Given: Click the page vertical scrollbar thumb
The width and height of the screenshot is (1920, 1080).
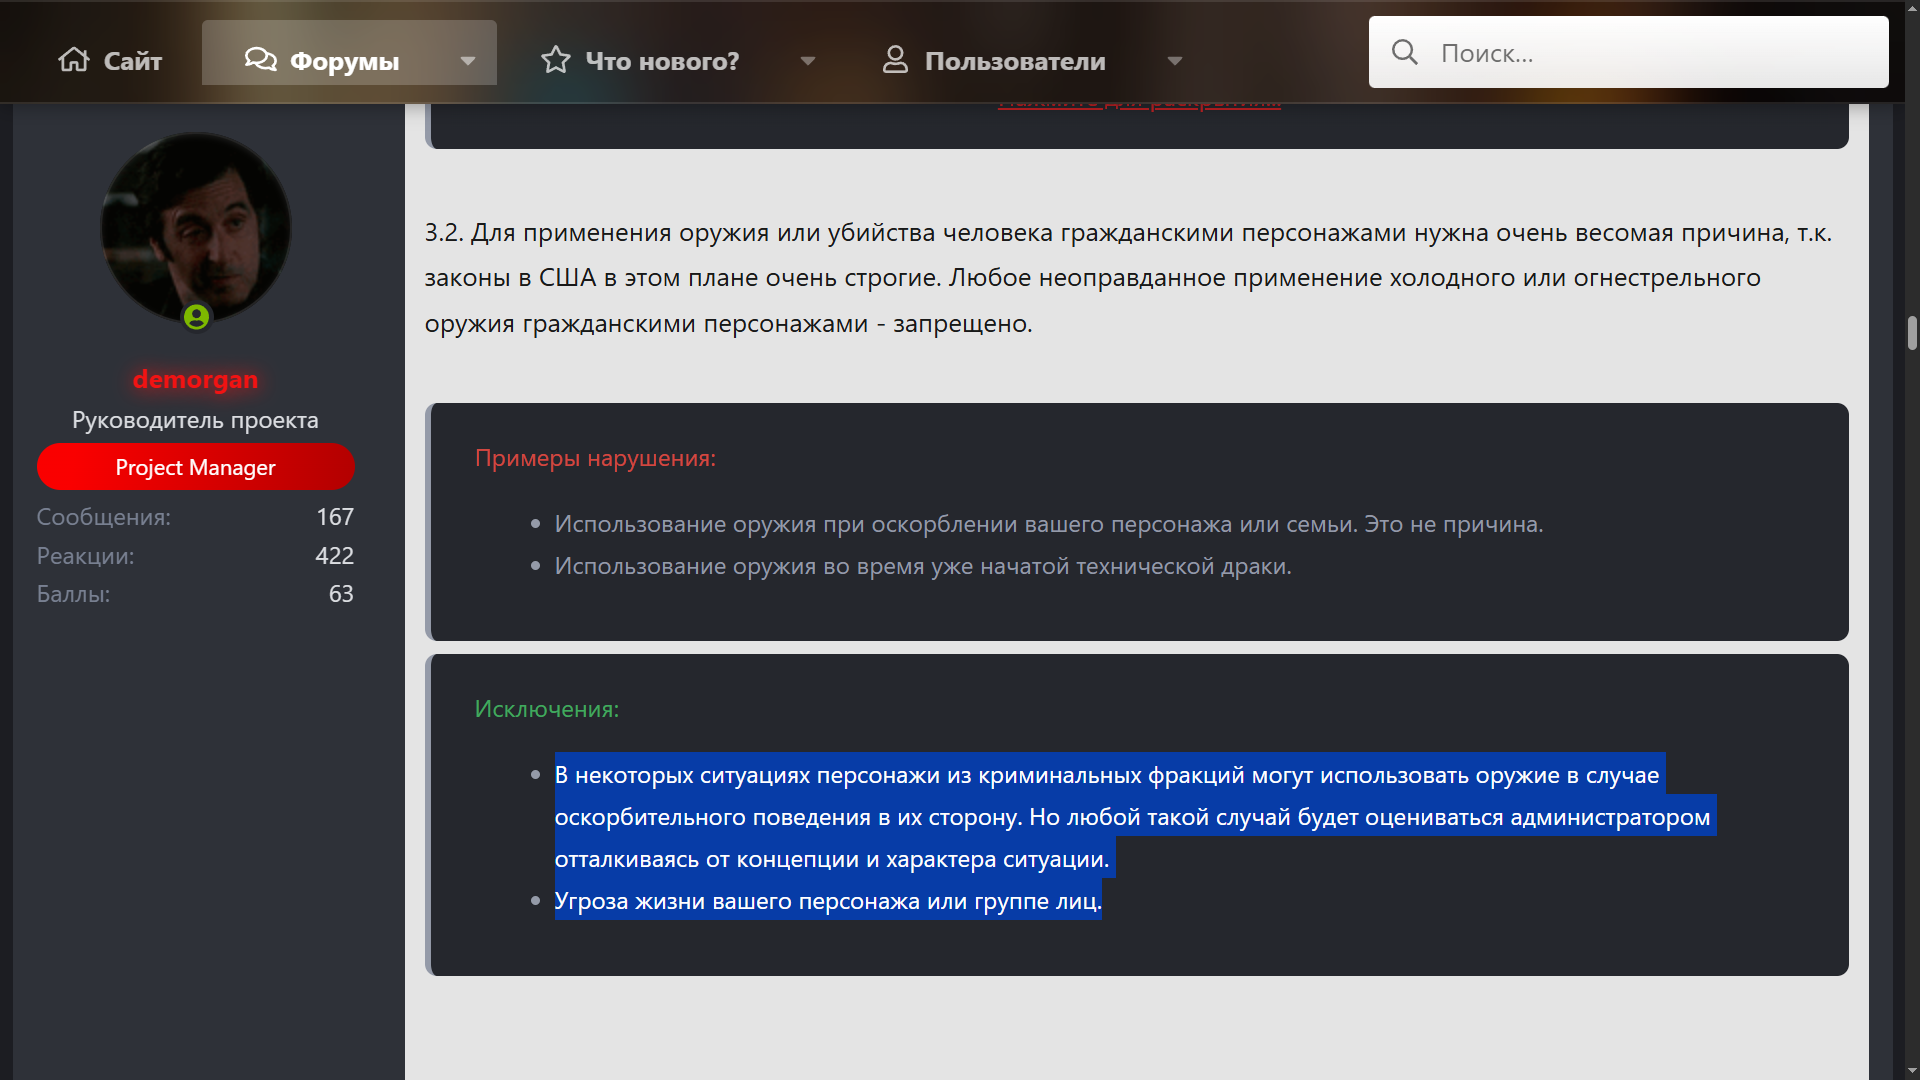Looking at the screenshot, I should [1912, 333].
